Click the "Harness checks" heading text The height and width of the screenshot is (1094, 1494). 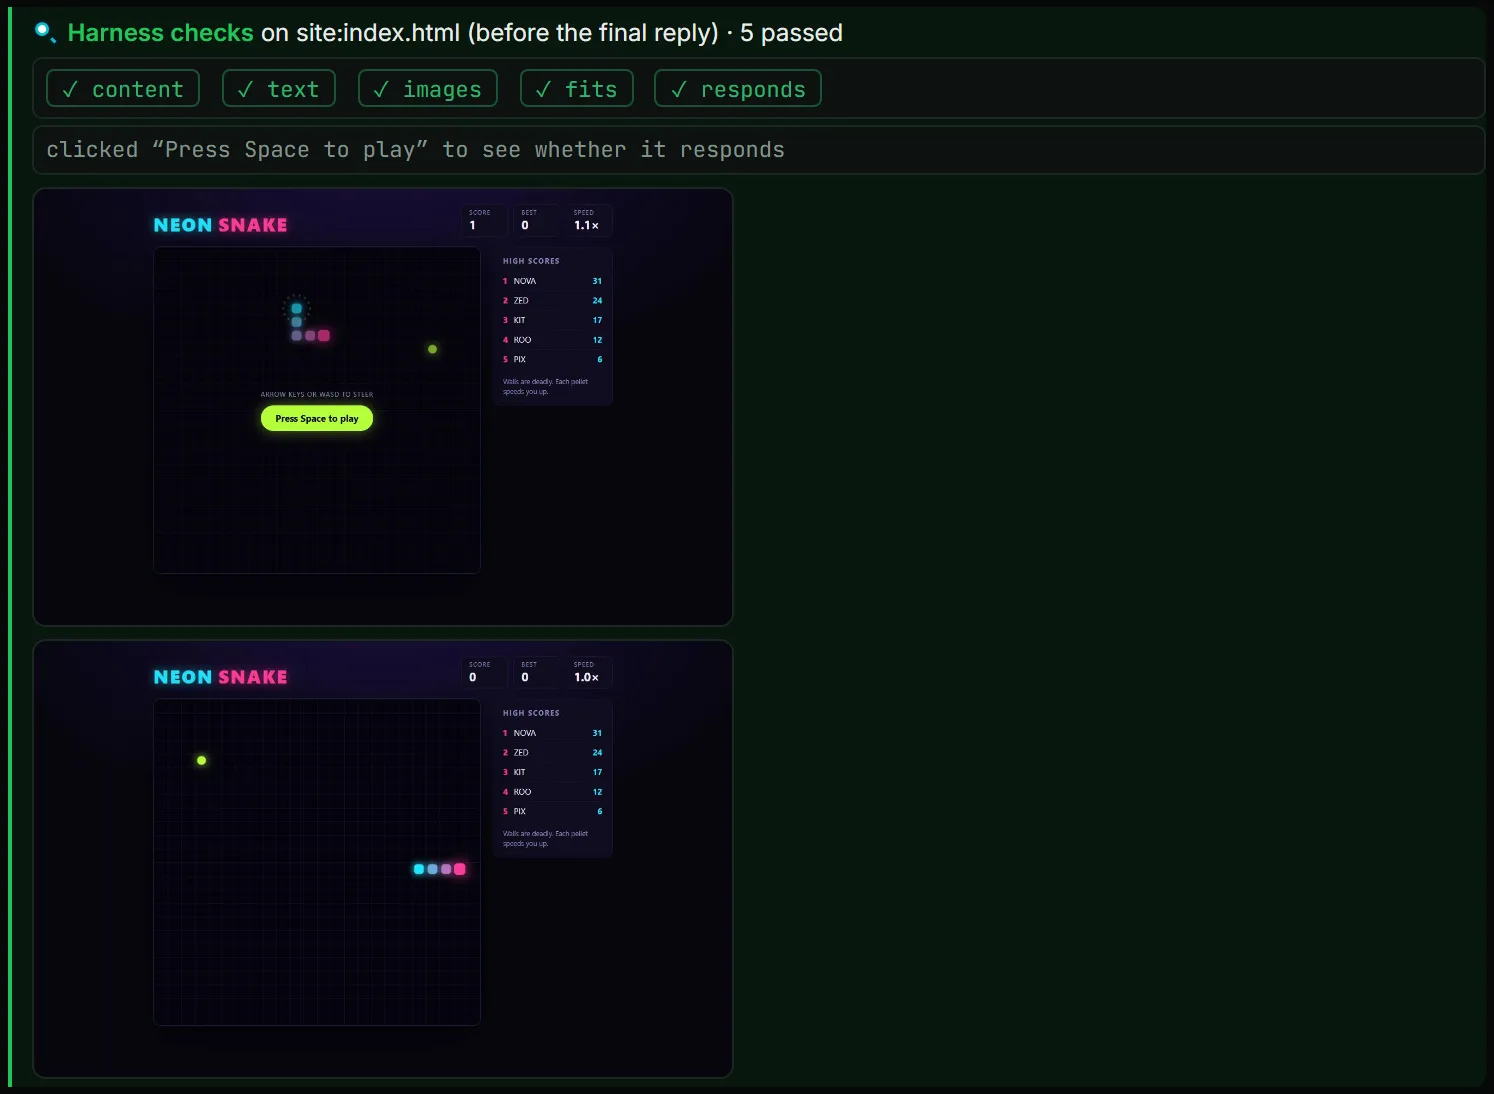[161, 33]
